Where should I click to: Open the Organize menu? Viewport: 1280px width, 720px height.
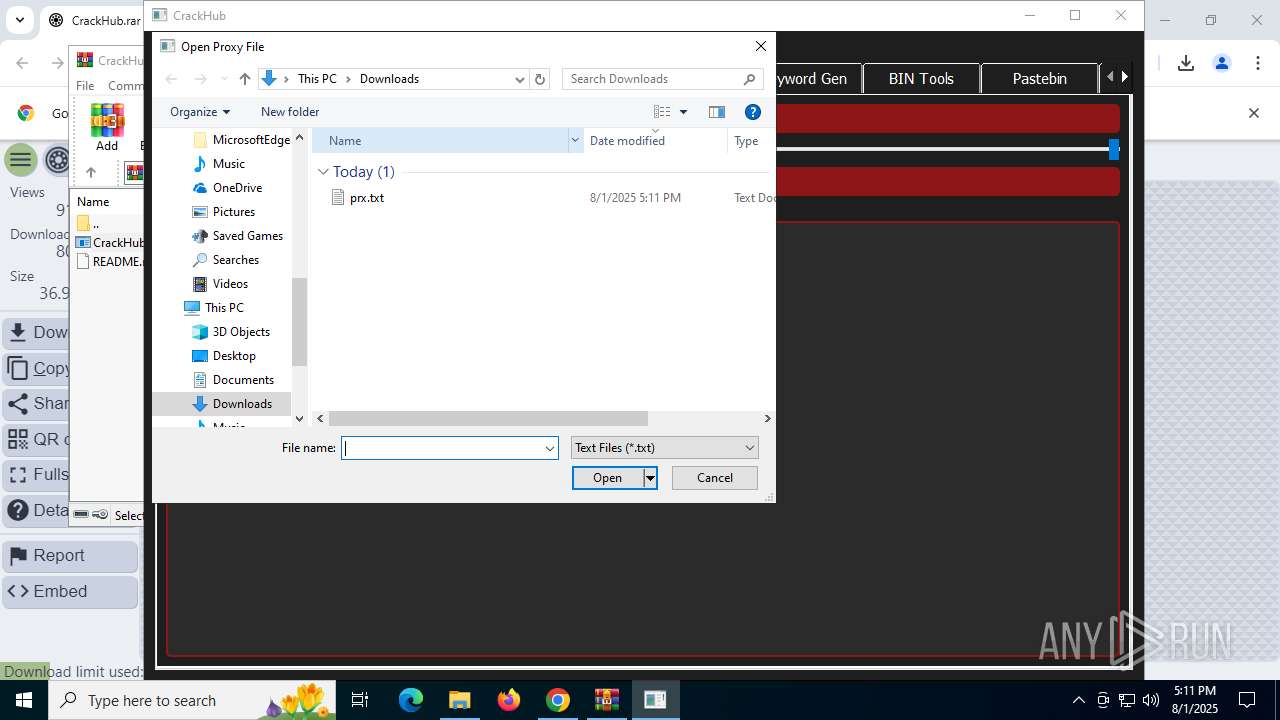(x=200, y=112)
